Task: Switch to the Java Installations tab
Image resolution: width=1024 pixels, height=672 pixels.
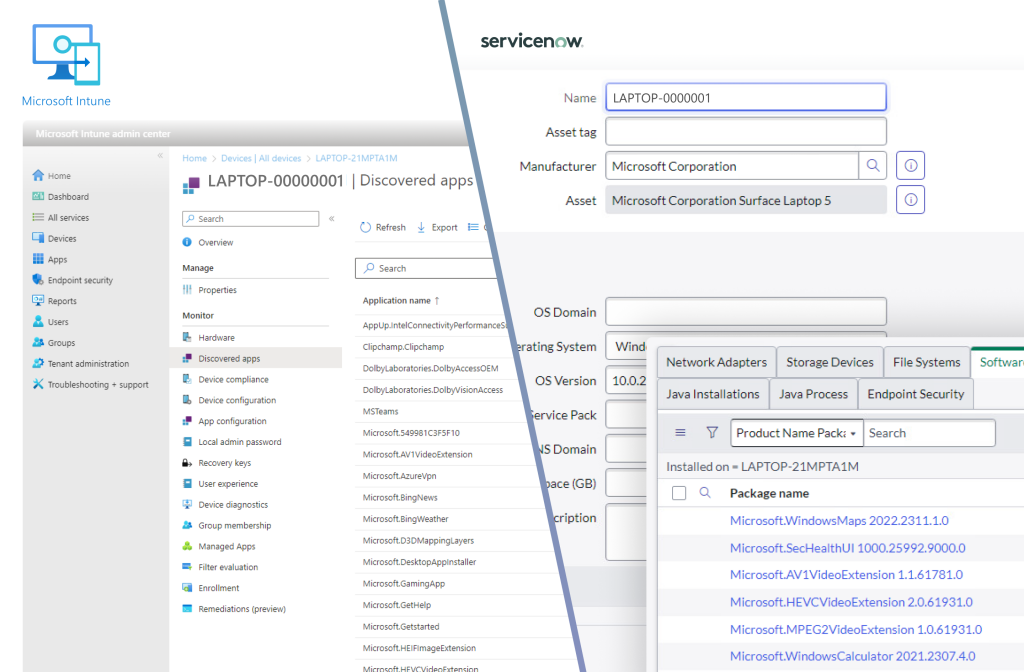Action: (712, 394)
